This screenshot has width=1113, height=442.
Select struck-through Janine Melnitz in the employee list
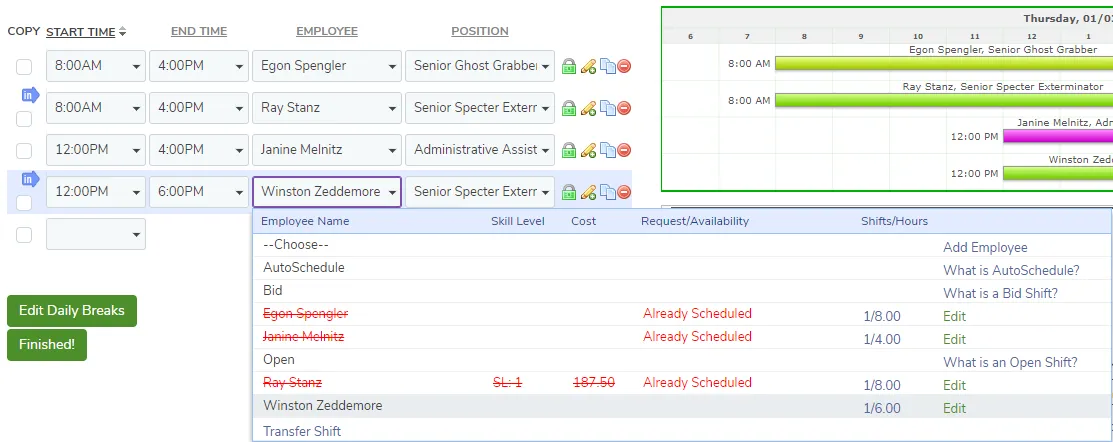(x=304, y=336)
